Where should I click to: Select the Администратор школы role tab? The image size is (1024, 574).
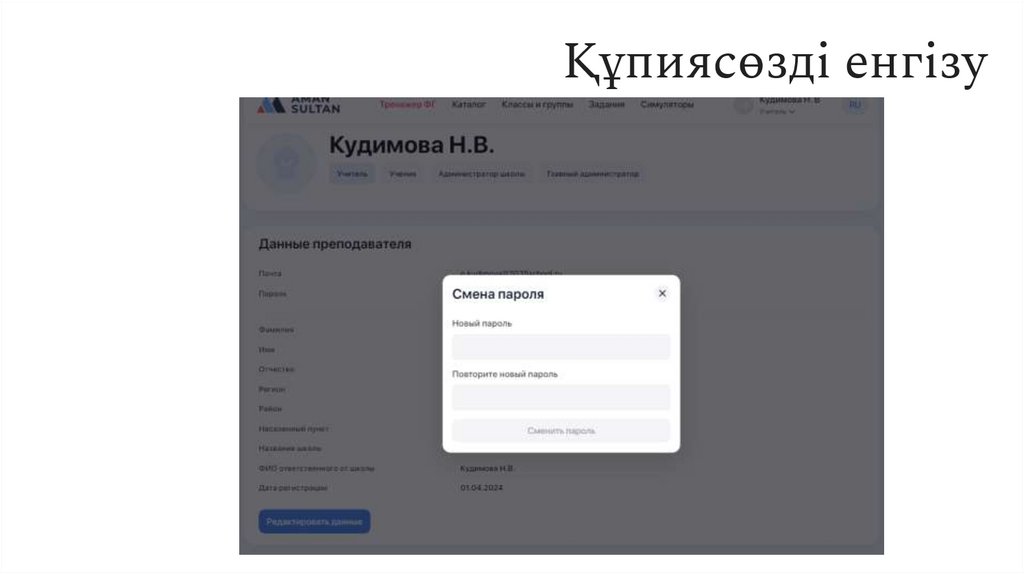click(481, 174)
